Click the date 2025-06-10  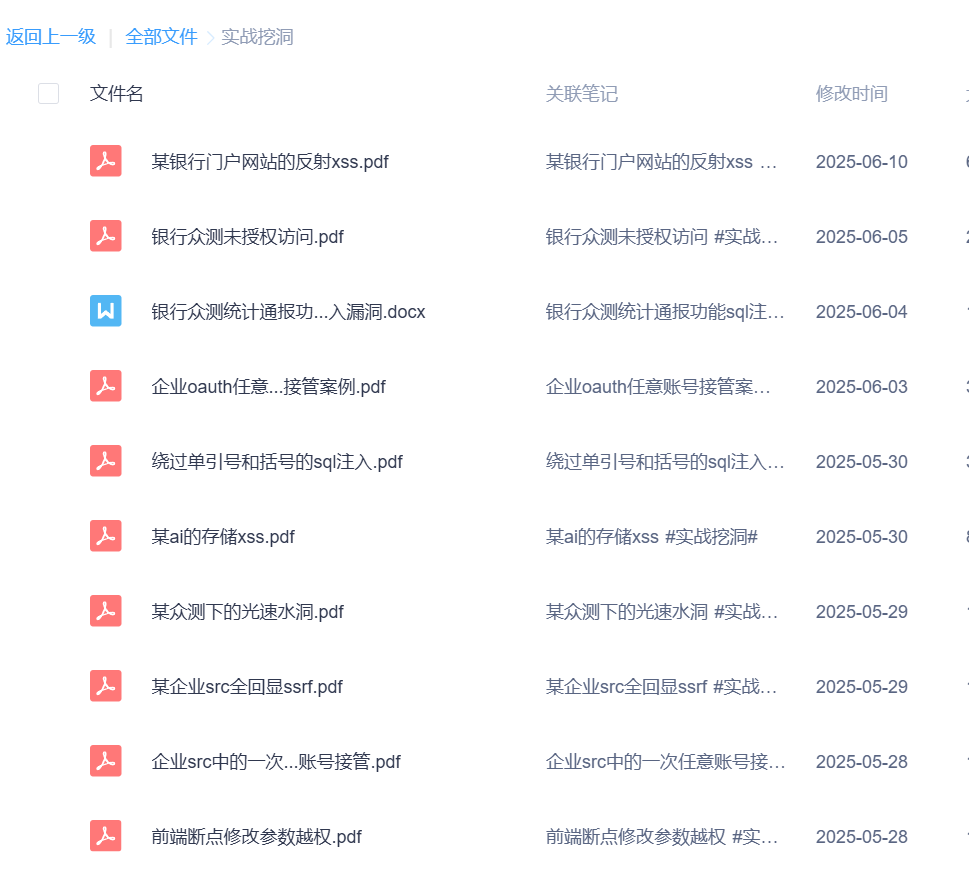point(861,161)
